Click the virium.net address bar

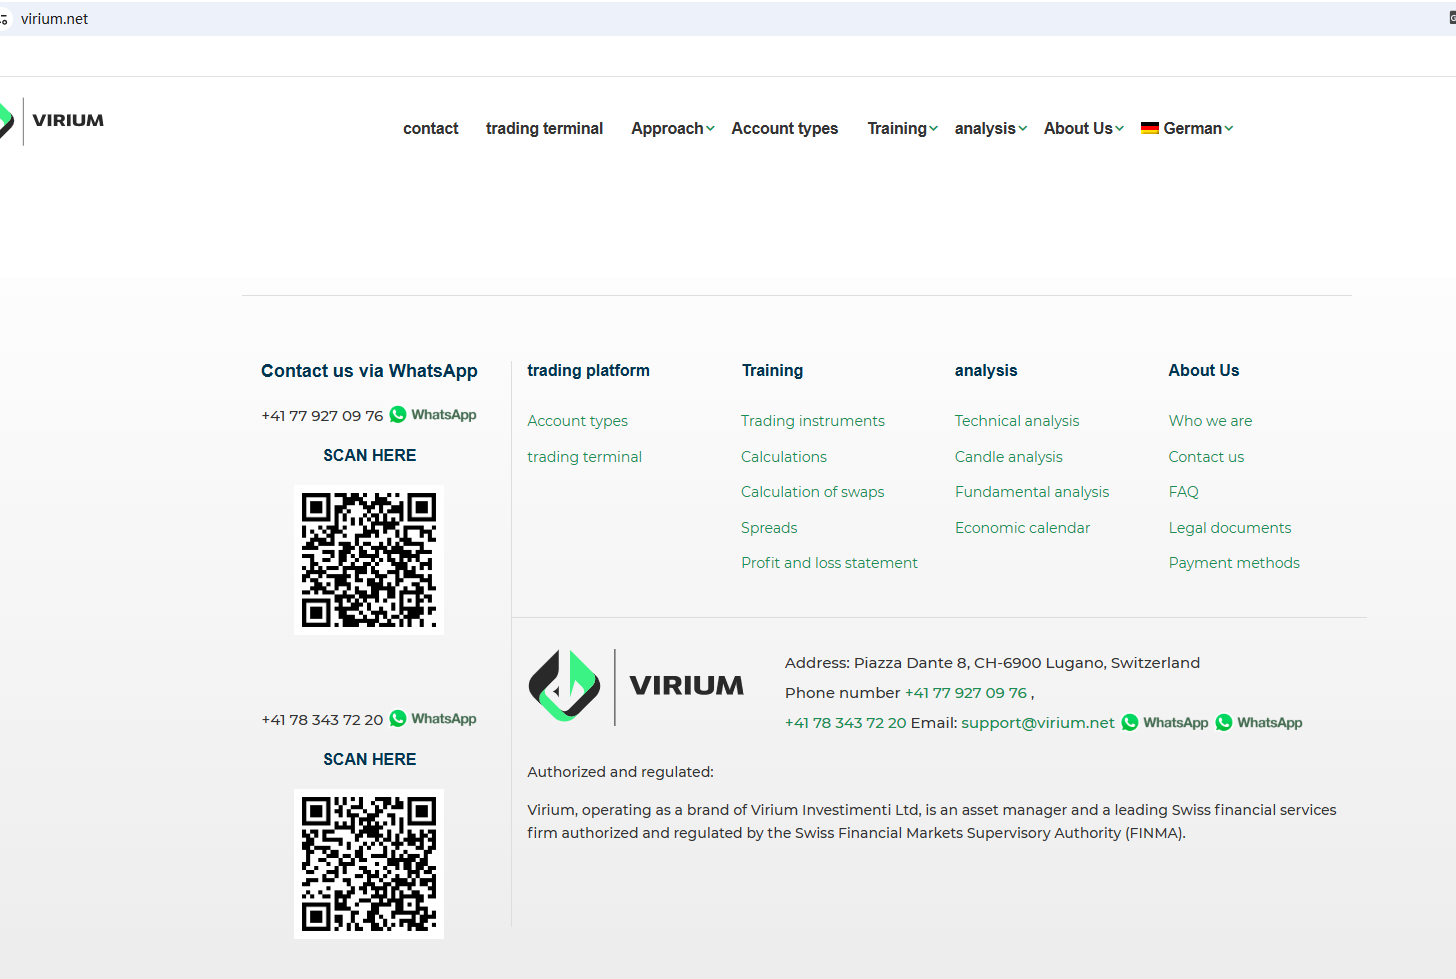click(728, 19)
